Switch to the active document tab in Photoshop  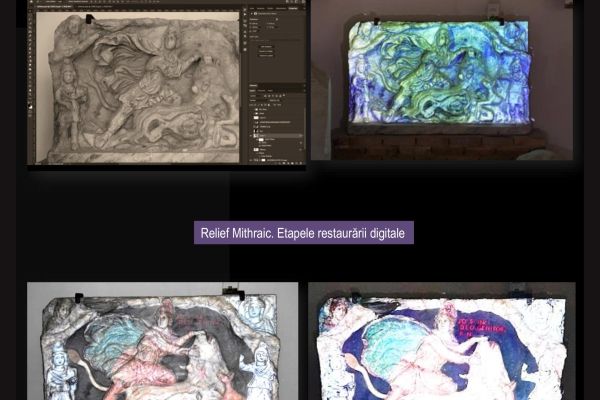[x=53, y=7]
